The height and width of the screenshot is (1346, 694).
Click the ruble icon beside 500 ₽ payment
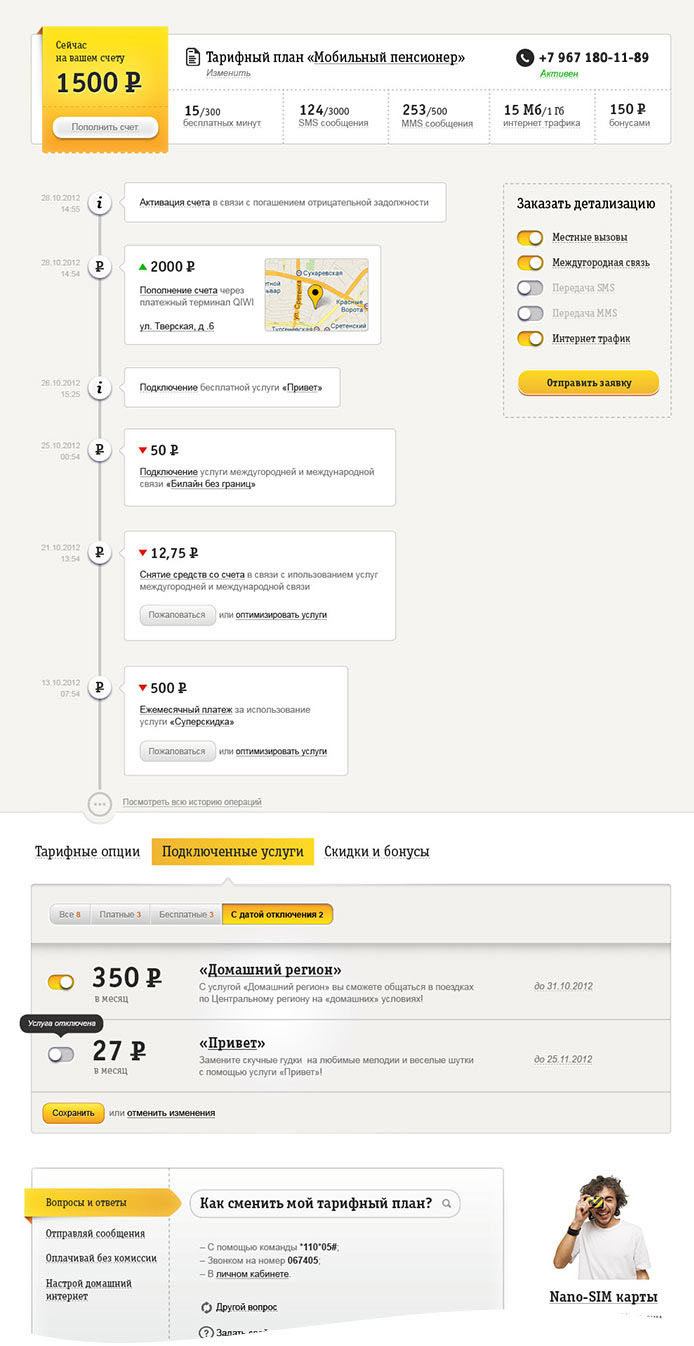pos(99,688)
